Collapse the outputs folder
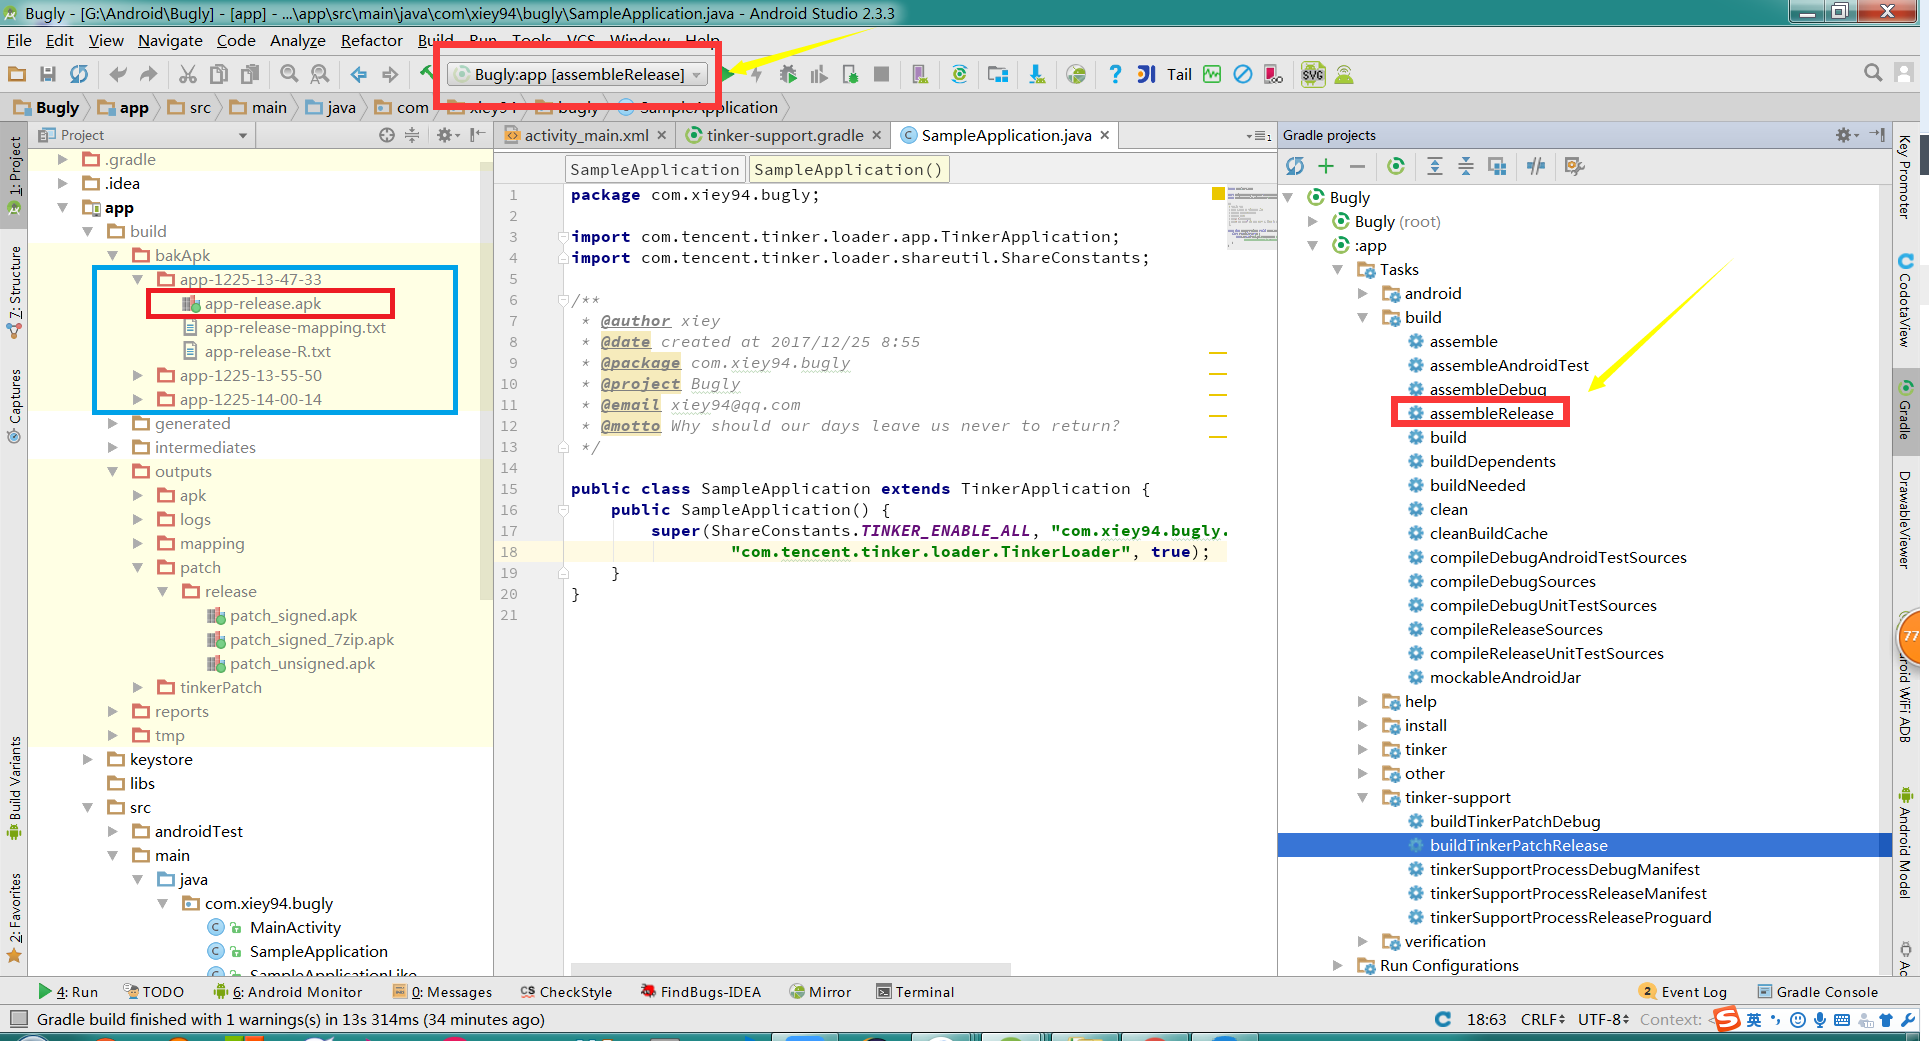 pos(113,472)
